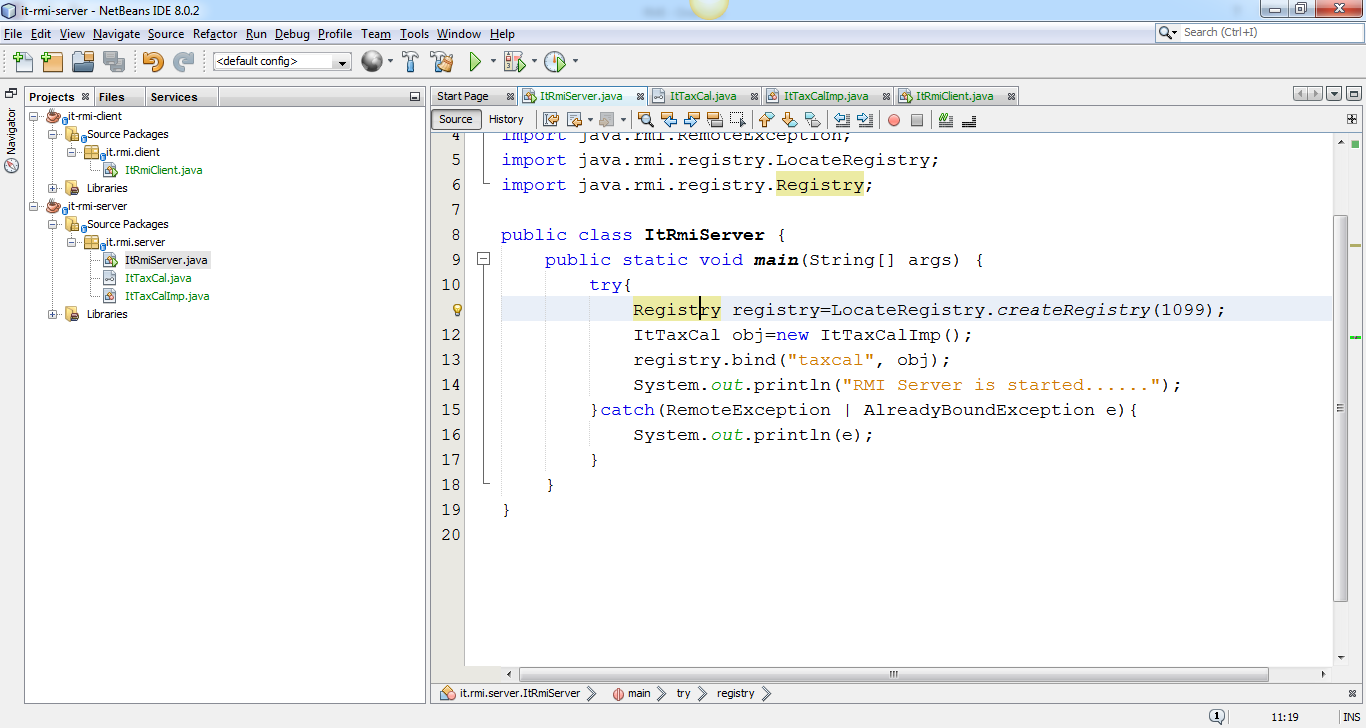Toggle Source view button
This screenshot has width=1366, height=728.
click(x=456, y=119)
